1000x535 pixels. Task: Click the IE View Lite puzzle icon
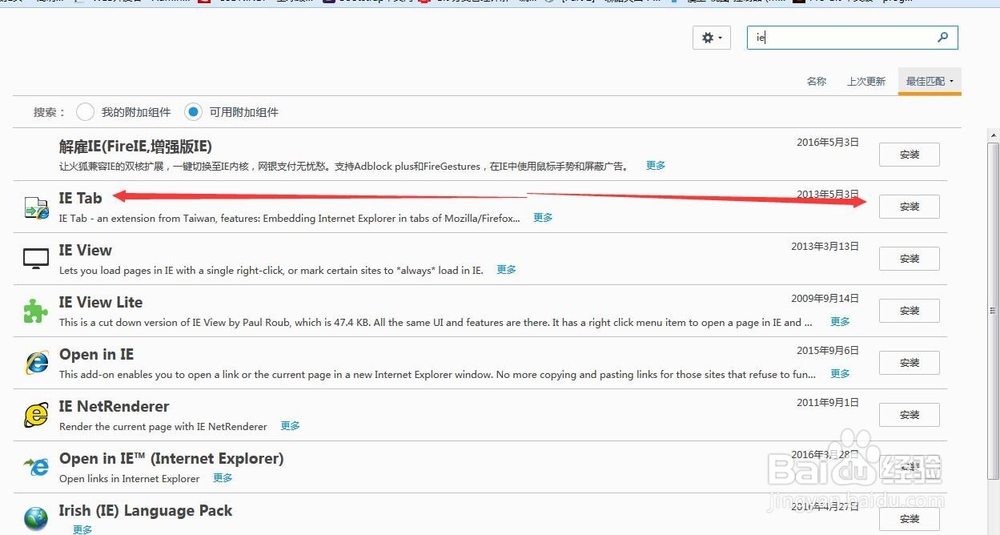tap(36, 311)
